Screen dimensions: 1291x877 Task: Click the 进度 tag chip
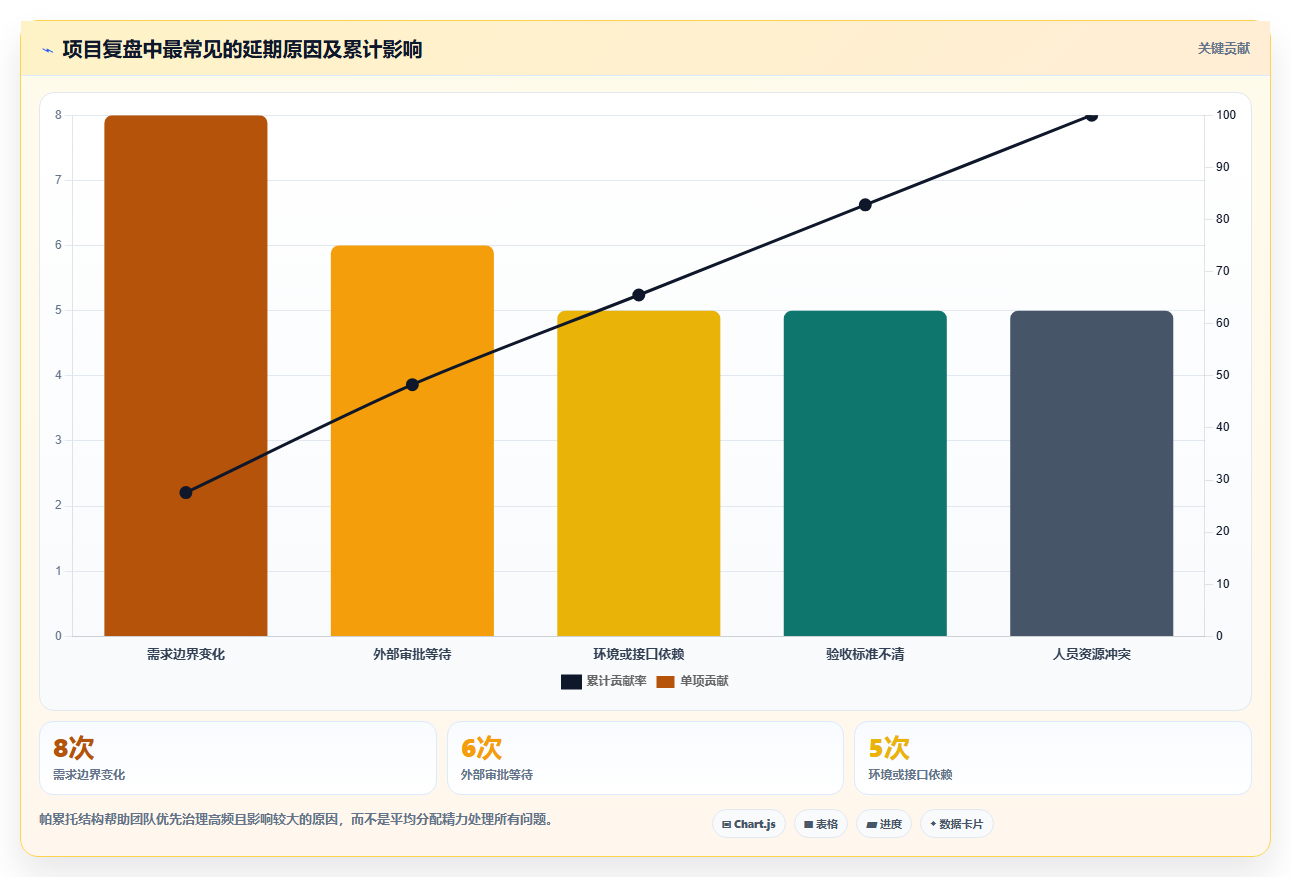coord(884,824)
